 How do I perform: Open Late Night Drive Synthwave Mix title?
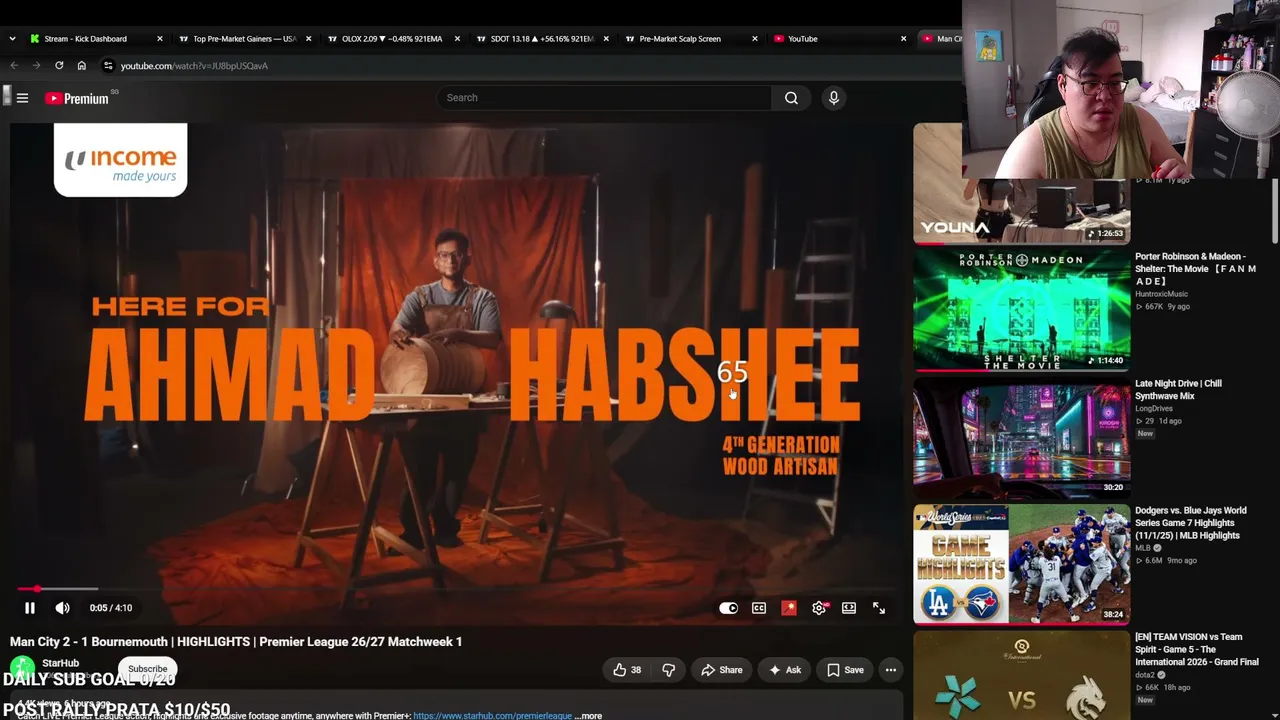(x=1178, y=390)
